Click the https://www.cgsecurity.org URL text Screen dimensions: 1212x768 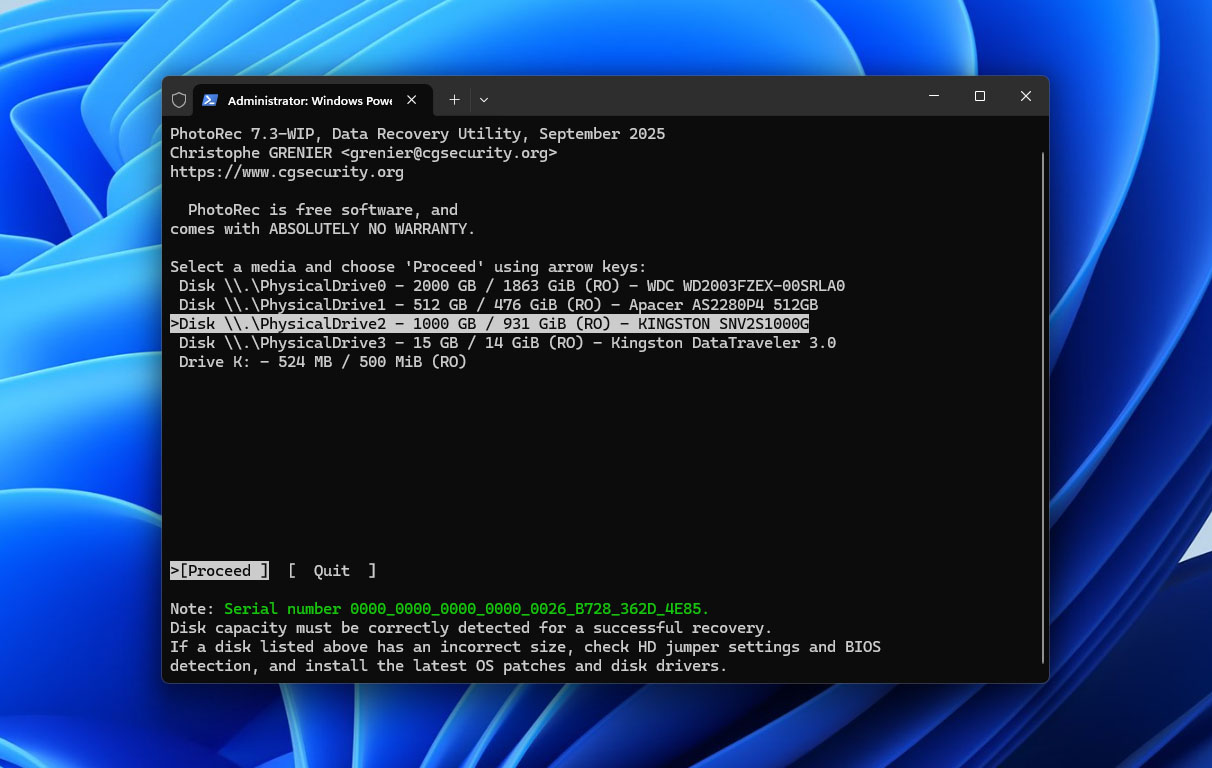click(x=287, y=172)
